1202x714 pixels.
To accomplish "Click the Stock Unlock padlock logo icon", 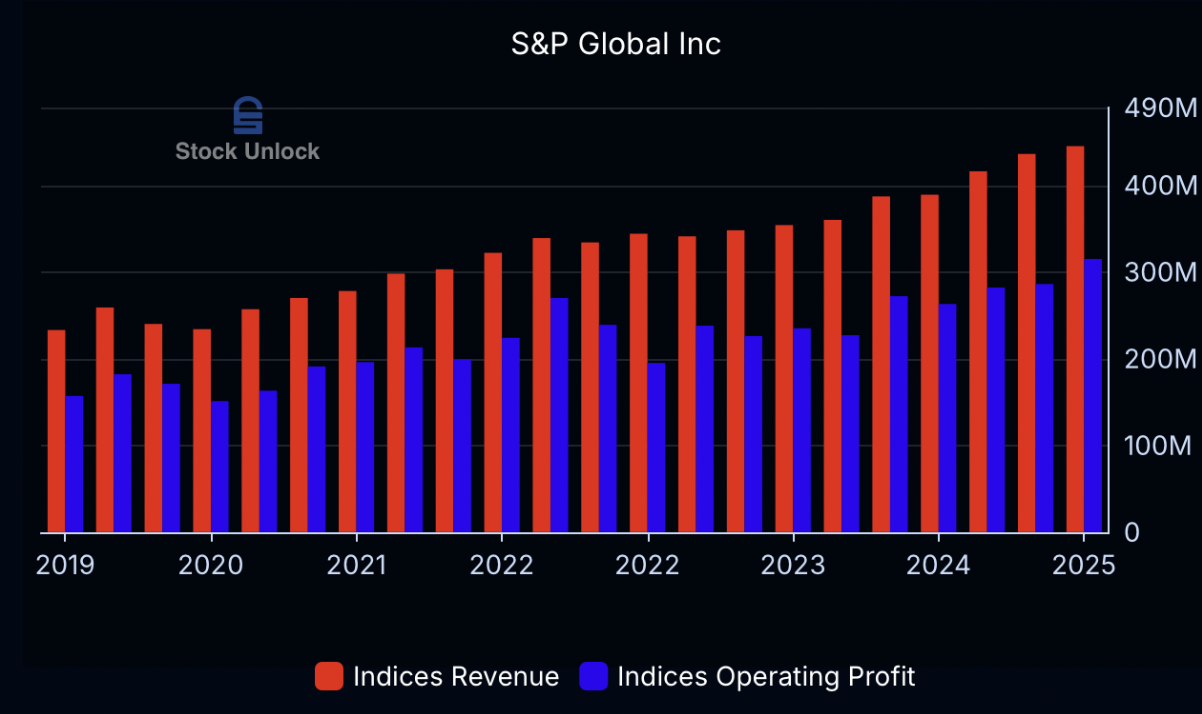I will [x=247, y=116].
